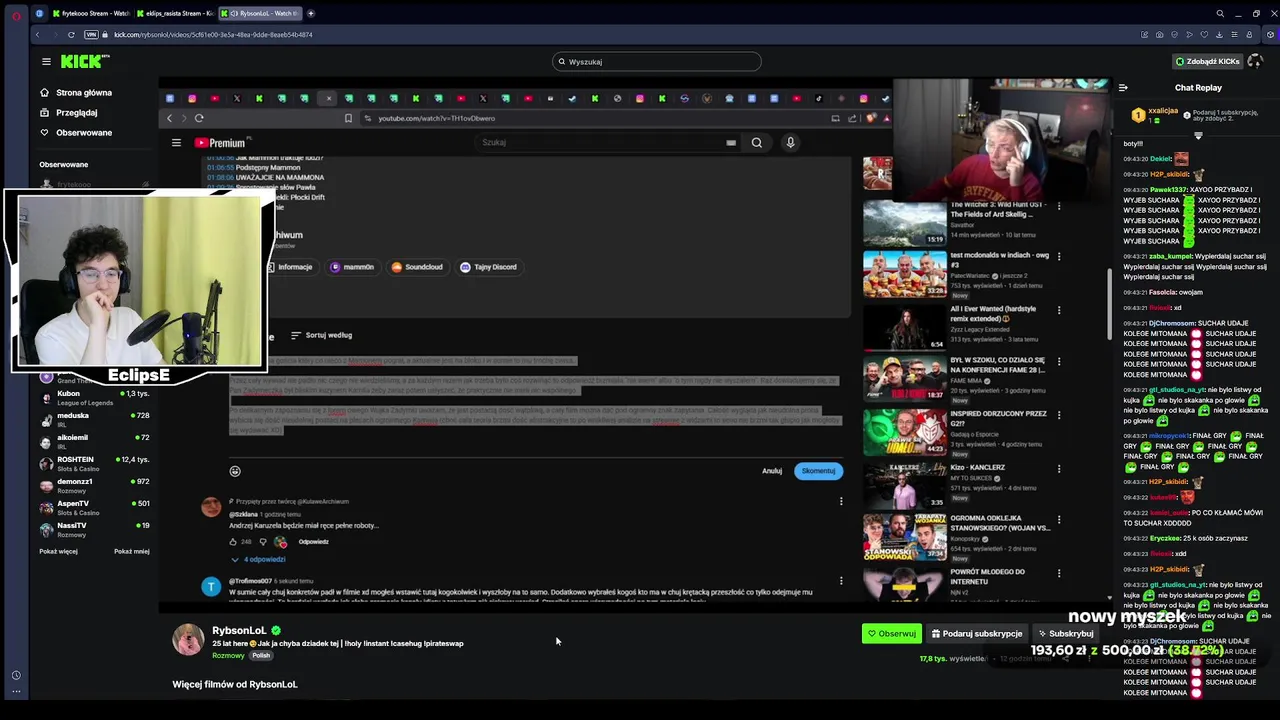The height and width of the screenshot is (720, 1280).
Task: Expand 4 odpowiedzi replies
Action: 259,559
